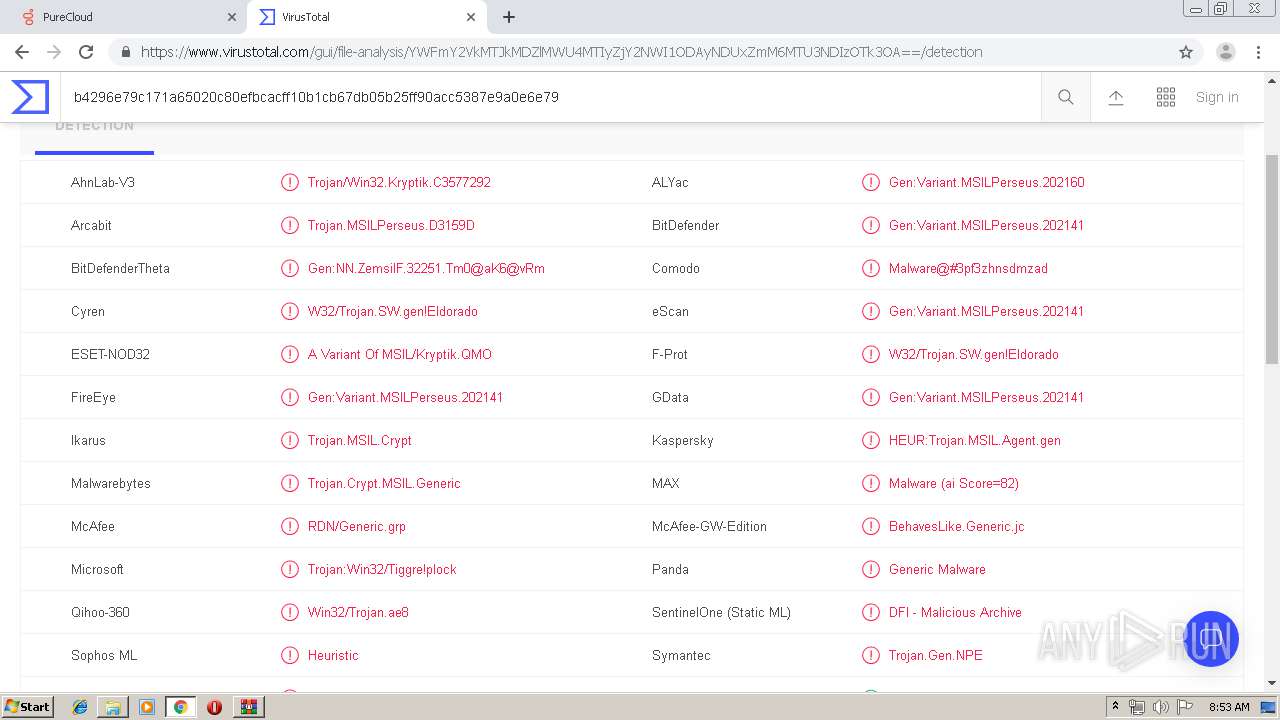Screen dimensions: 1280x720
Task: Select the VirusTotal browser tab
Action: pyautogui.click(x=365, y=17)
